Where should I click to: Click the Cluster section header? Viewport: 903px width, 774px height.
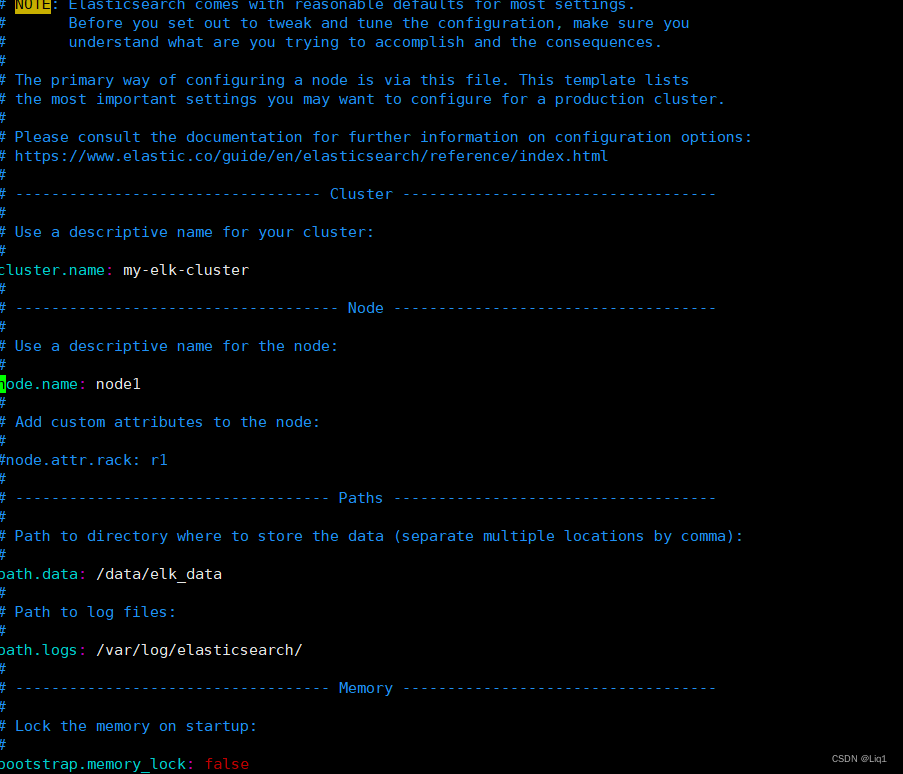tap(361, 194)
